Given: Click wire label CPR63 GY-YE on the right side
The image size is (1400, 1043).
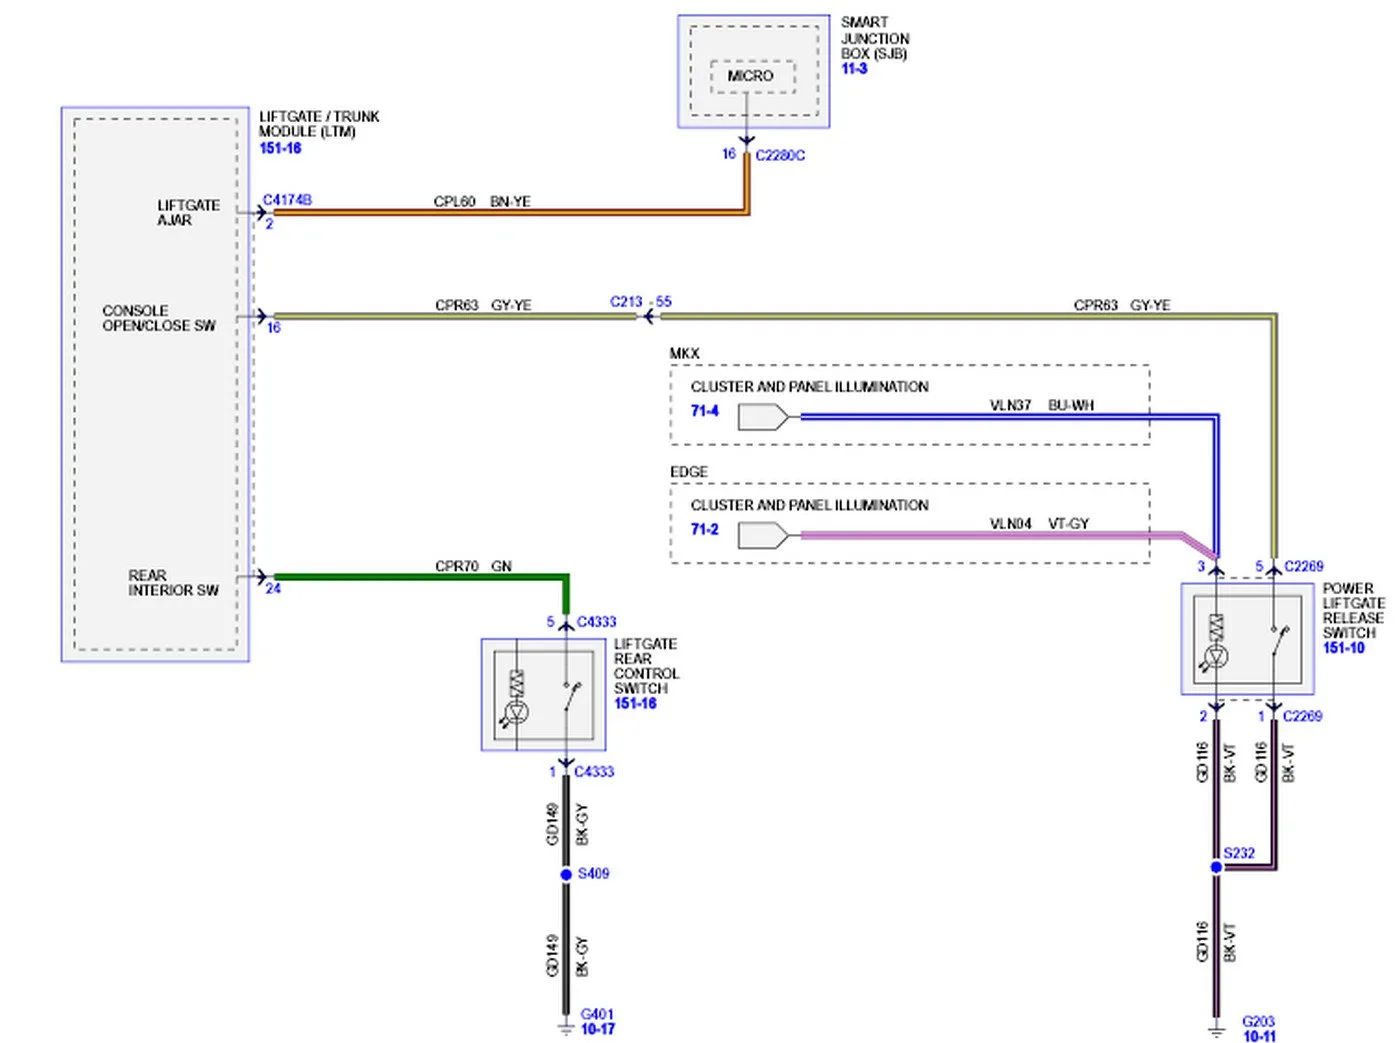Looking at the screenshot, I should pos(1122,306).
